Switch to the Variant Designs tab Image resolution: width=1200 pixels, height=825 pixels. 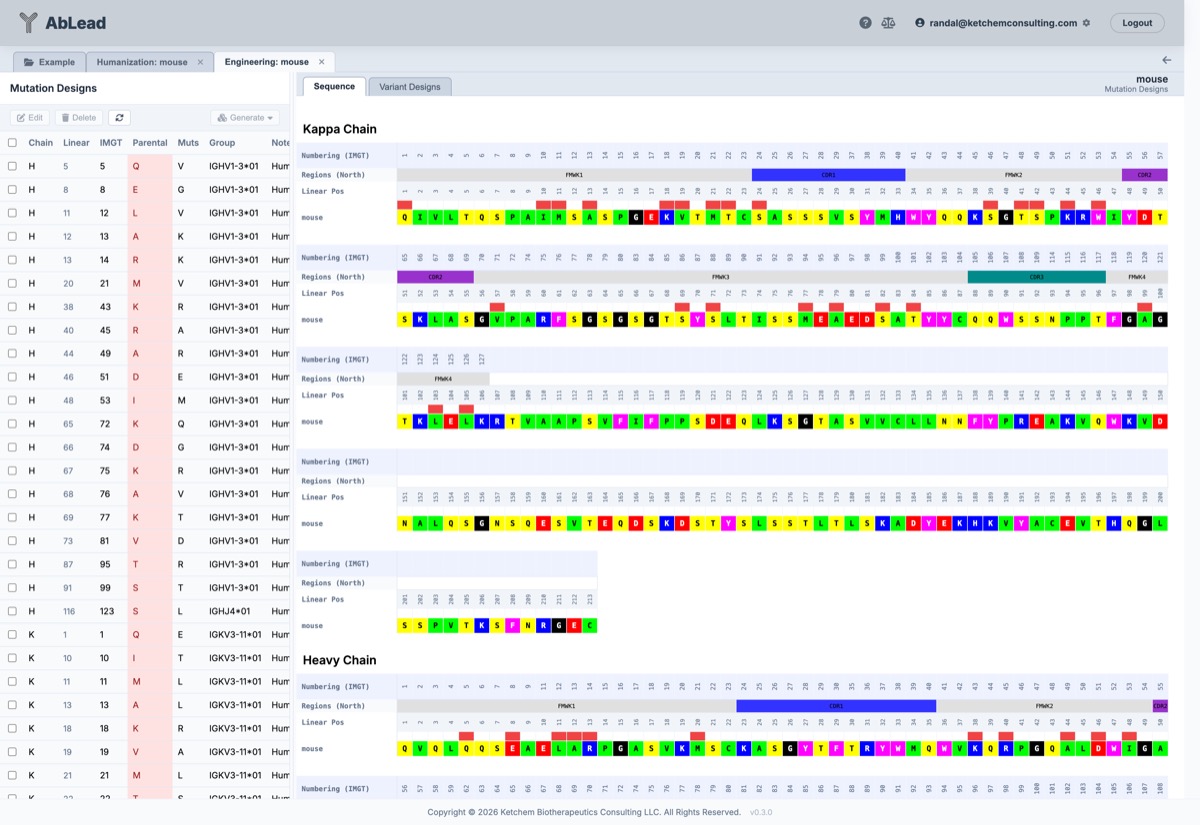(x=410, y=87)
